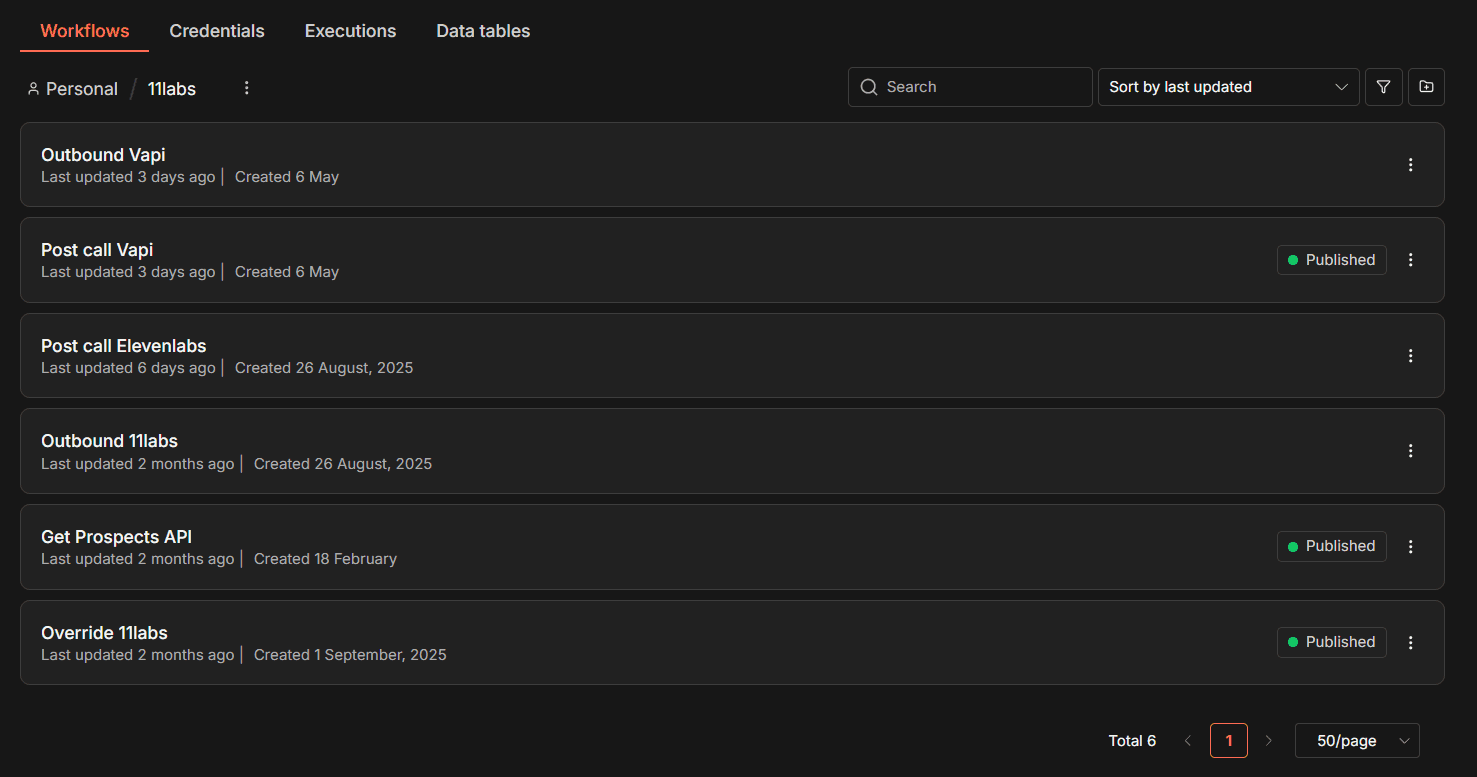This screenshot has height=777, width=1477.
Task: Expand the Sort by last updated dropdown
Action: pyautogui.click(x=1229, y=87)
